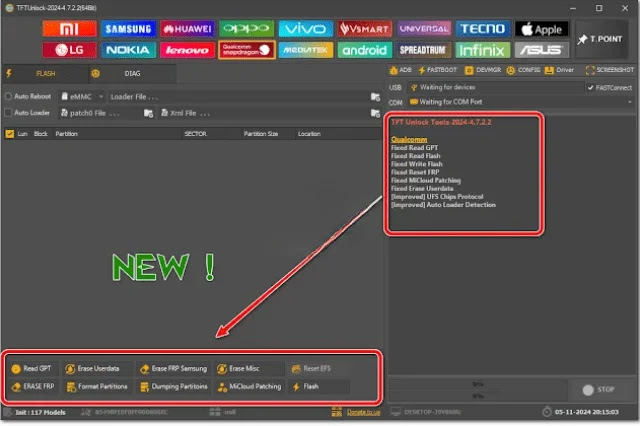Click the Partition column header

67,134
